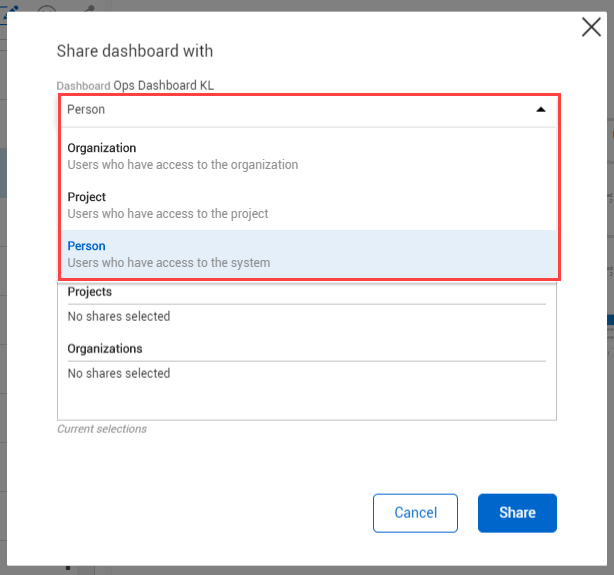The width and height of the screenshot is (614, 575).
Task: Click the blue Share button
Action: [517, 513]
